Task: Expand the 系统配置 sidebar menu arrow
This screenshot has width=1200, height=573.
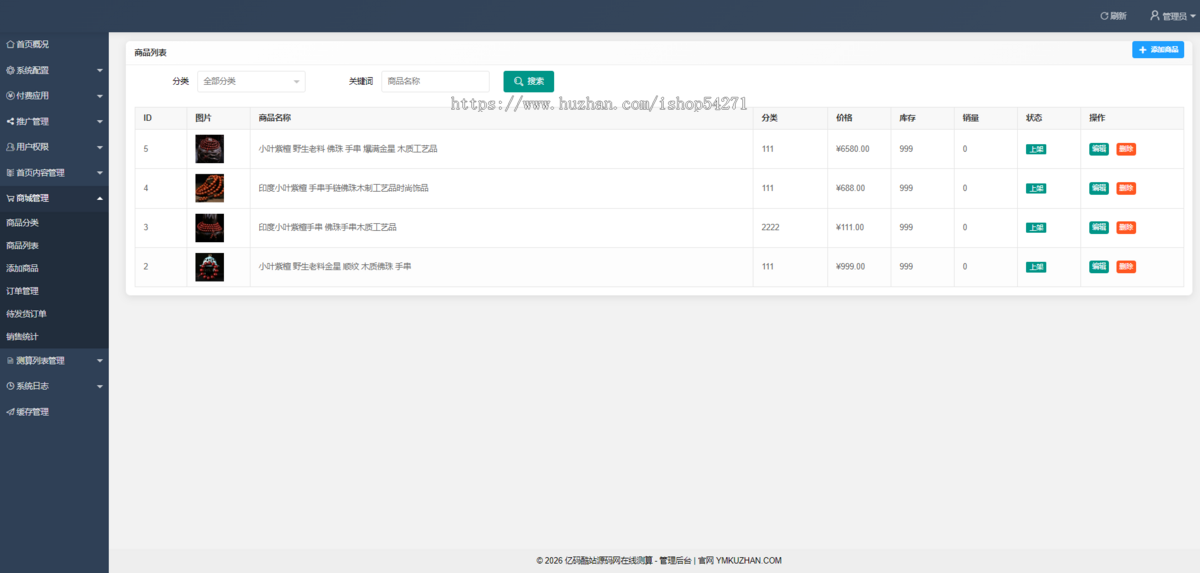Action: [x=100, y=71]
